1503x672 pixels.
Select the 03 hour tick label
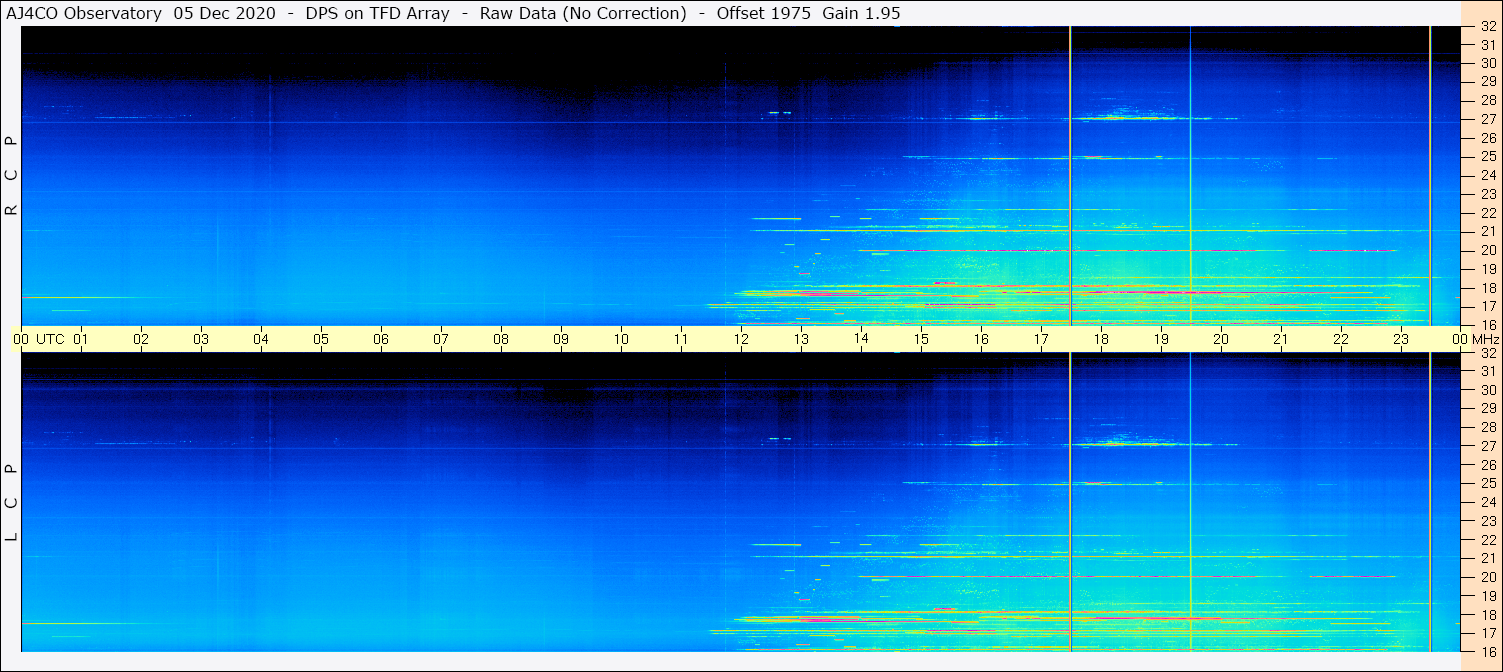[201, 339]
